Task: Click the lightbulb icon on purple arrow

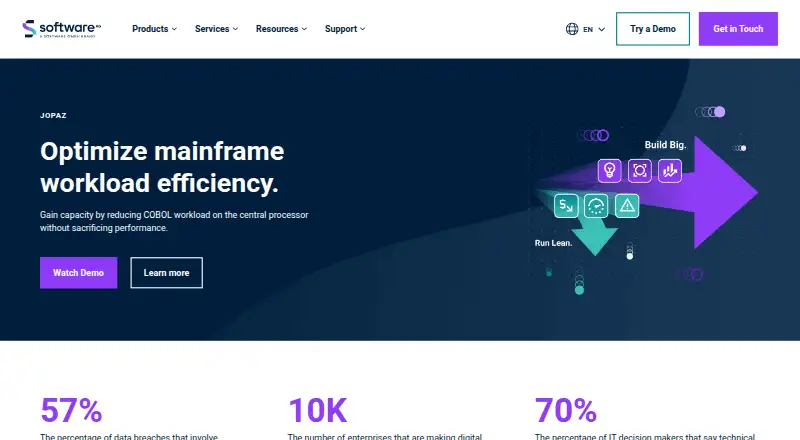Action: pyautogui.click(x=610, y=170)
